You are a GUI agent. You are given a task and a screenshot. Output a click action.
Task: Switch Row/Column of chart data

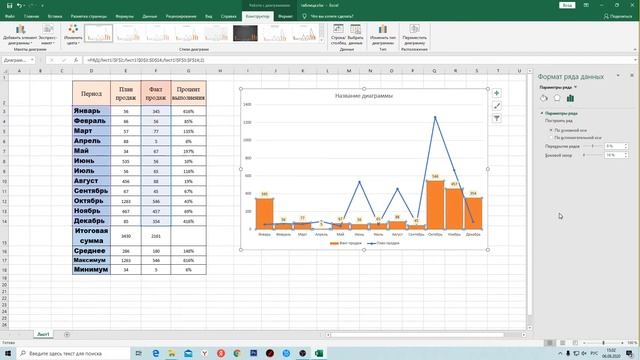coord(338,35)
